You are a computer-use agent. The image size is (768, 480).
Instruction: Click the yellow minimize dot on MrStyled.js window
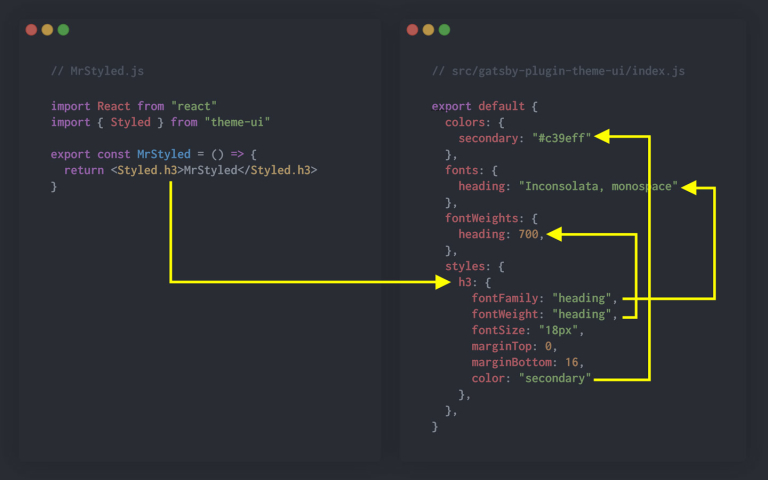click(x=48, y=30)
